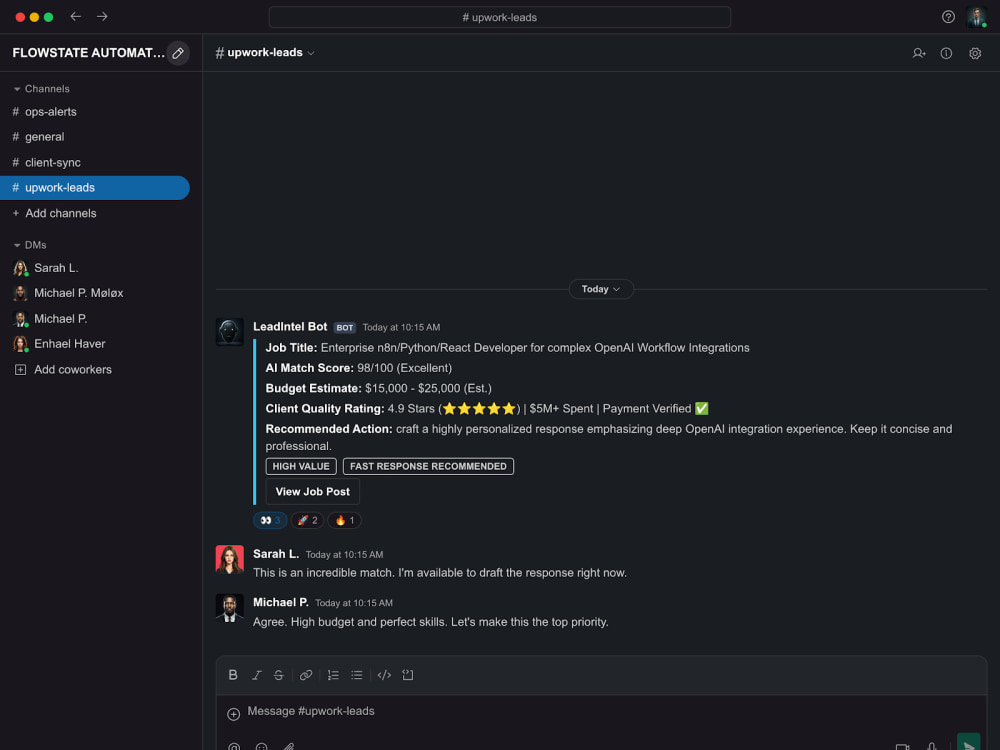The height and width of the screenshot is (750, 1000).
Task: Click the 'AI Match Score: 98/100' line
Action: click(x=358, y=369)
